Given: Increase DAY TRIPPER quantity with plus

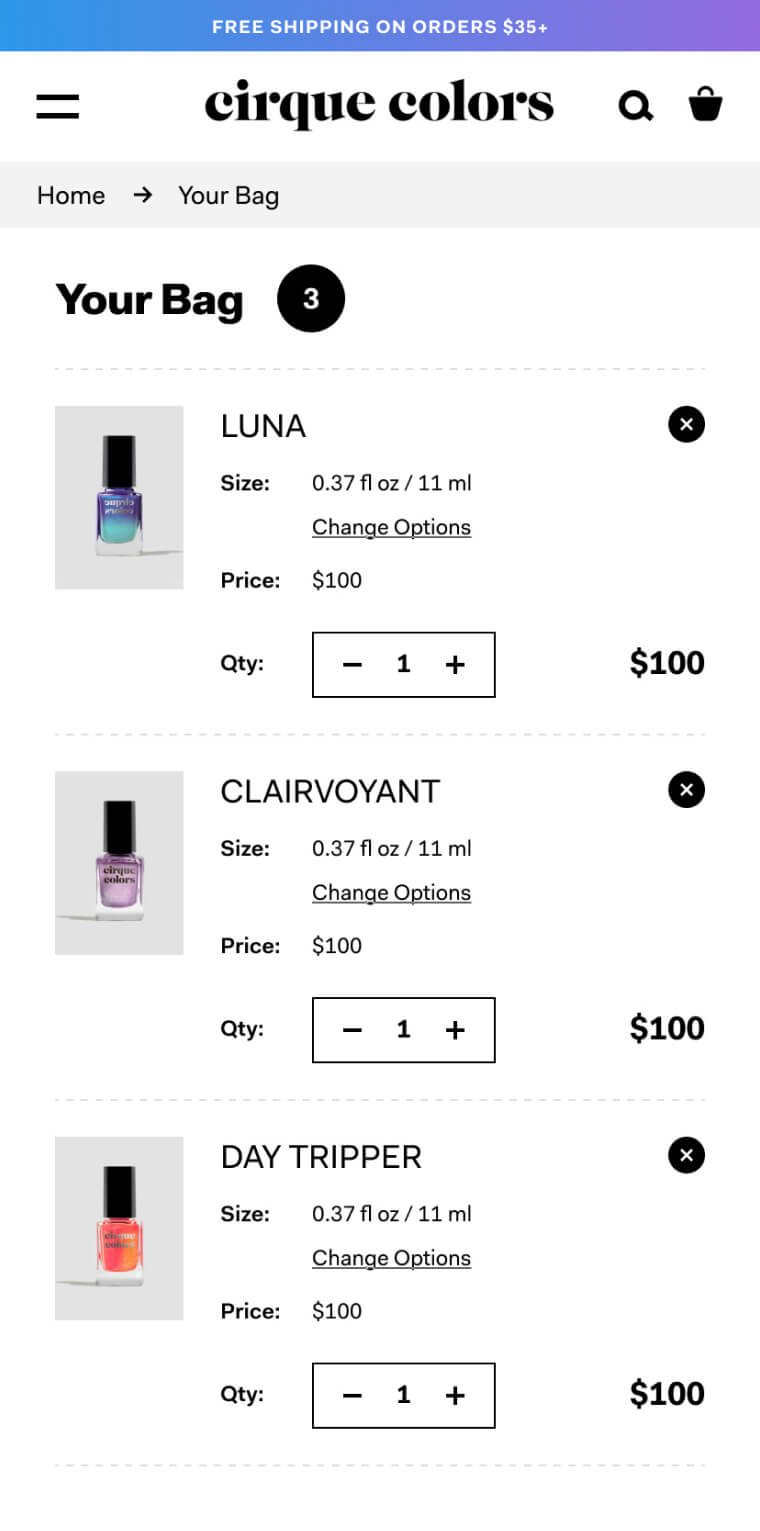Looking at the screenshot, I should click(455, 1395).
